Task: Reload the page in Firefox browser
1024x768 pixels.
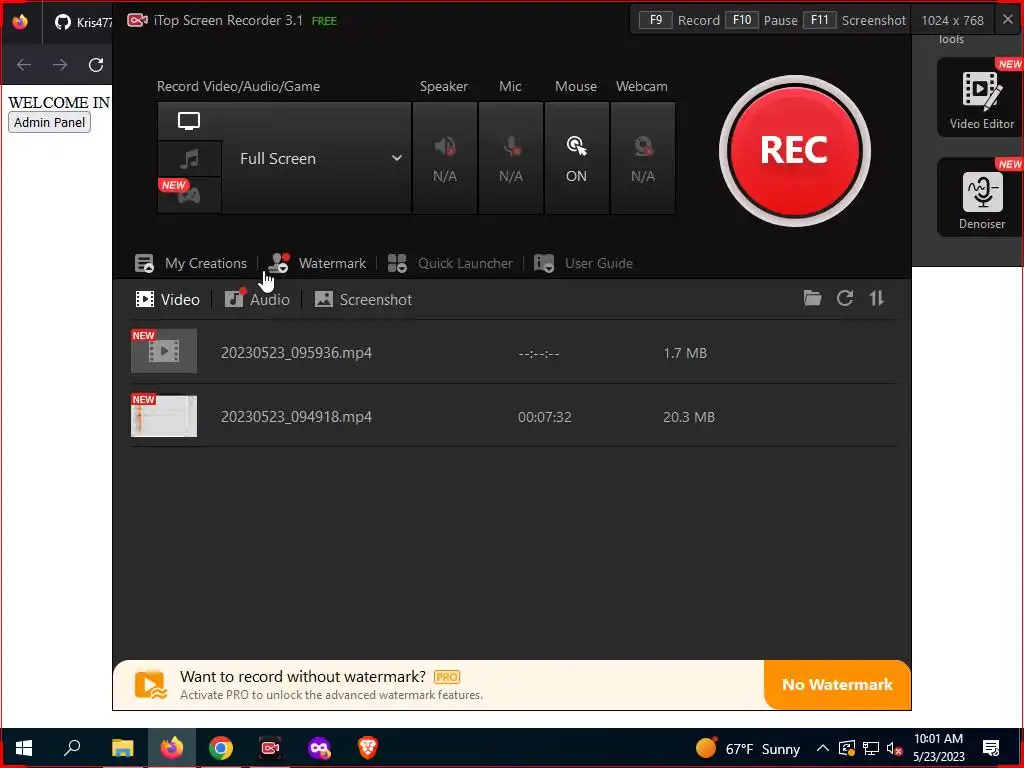Action: coord(96,65)
